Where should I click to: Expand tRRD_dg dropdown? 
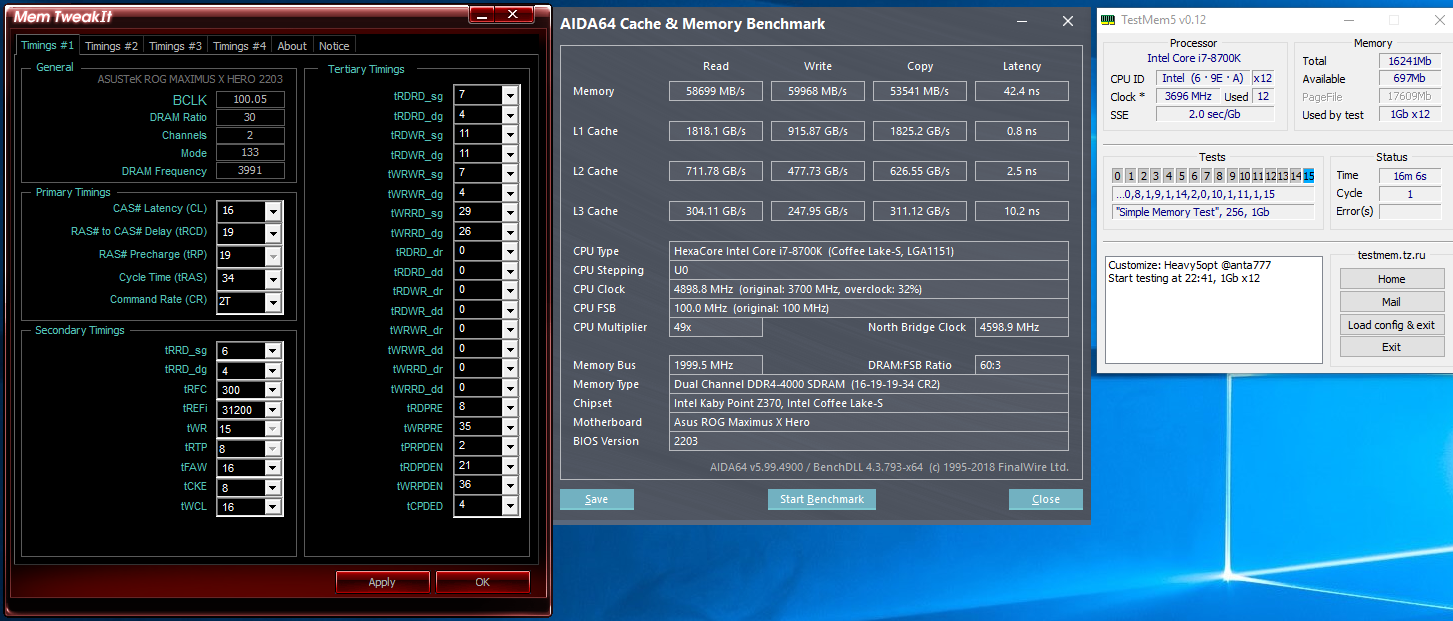[273, 371]
